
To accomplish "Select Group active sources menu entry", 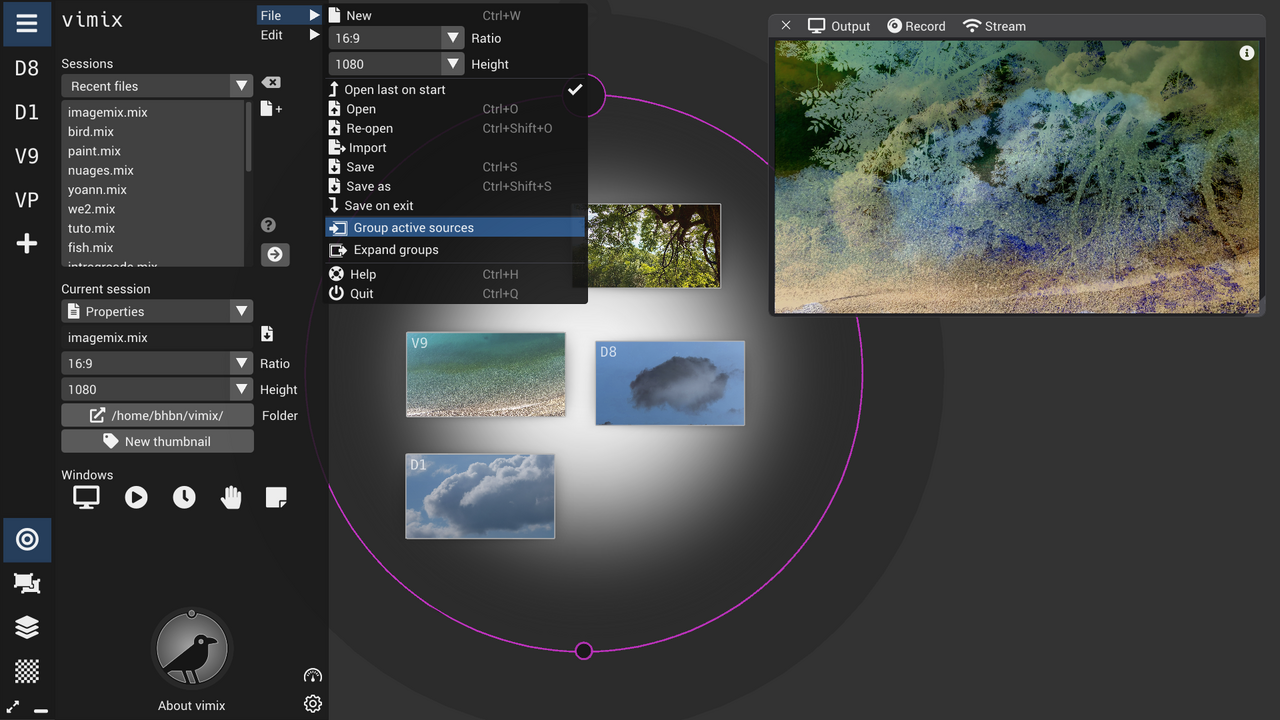I will pyautogui.click(x=413, y=228).
